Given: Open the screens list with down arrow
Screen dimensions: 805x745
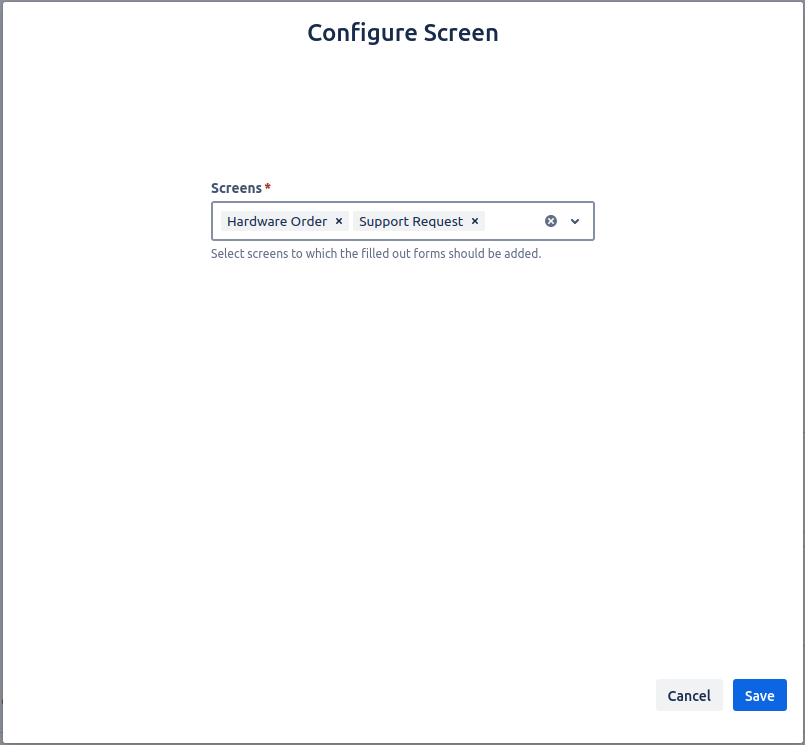Looking at the screenshot, I should (x=575, y=221).
